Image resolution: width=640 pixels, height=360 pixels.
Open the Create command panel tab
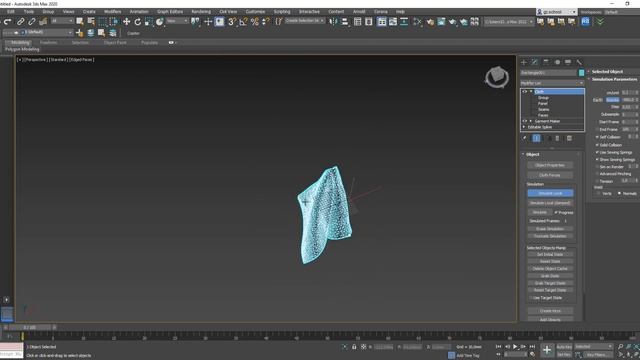[524, 62]
